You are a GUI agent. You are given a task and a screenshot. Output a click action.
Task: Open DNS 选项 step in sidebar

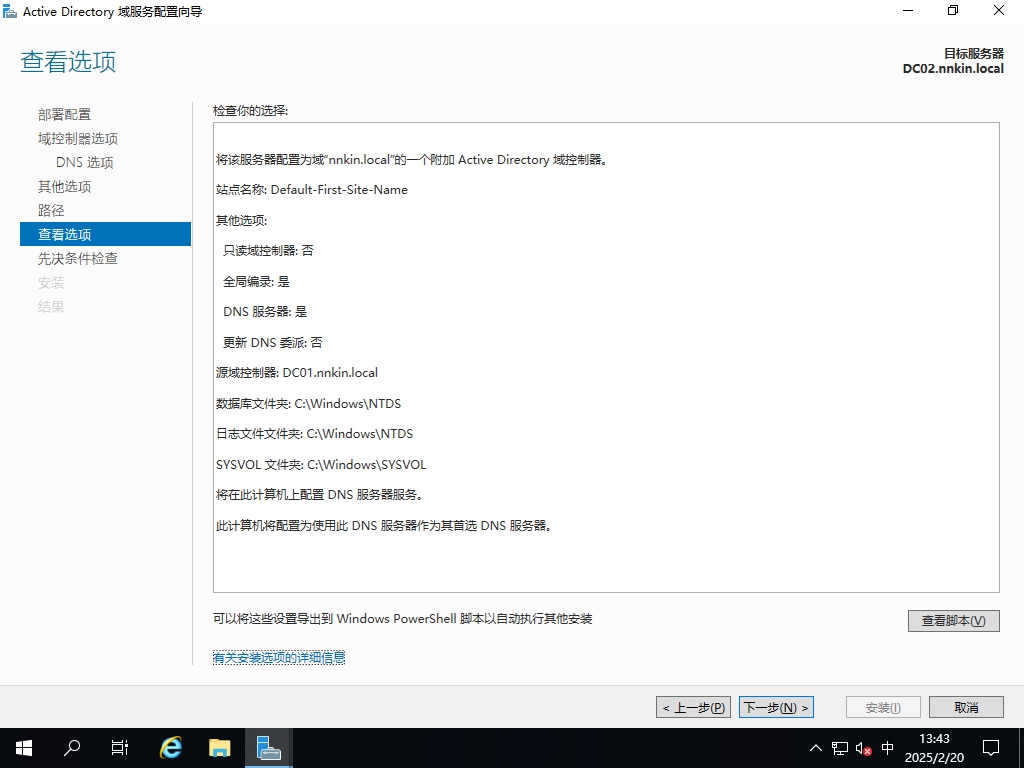(x=85, y=162)
